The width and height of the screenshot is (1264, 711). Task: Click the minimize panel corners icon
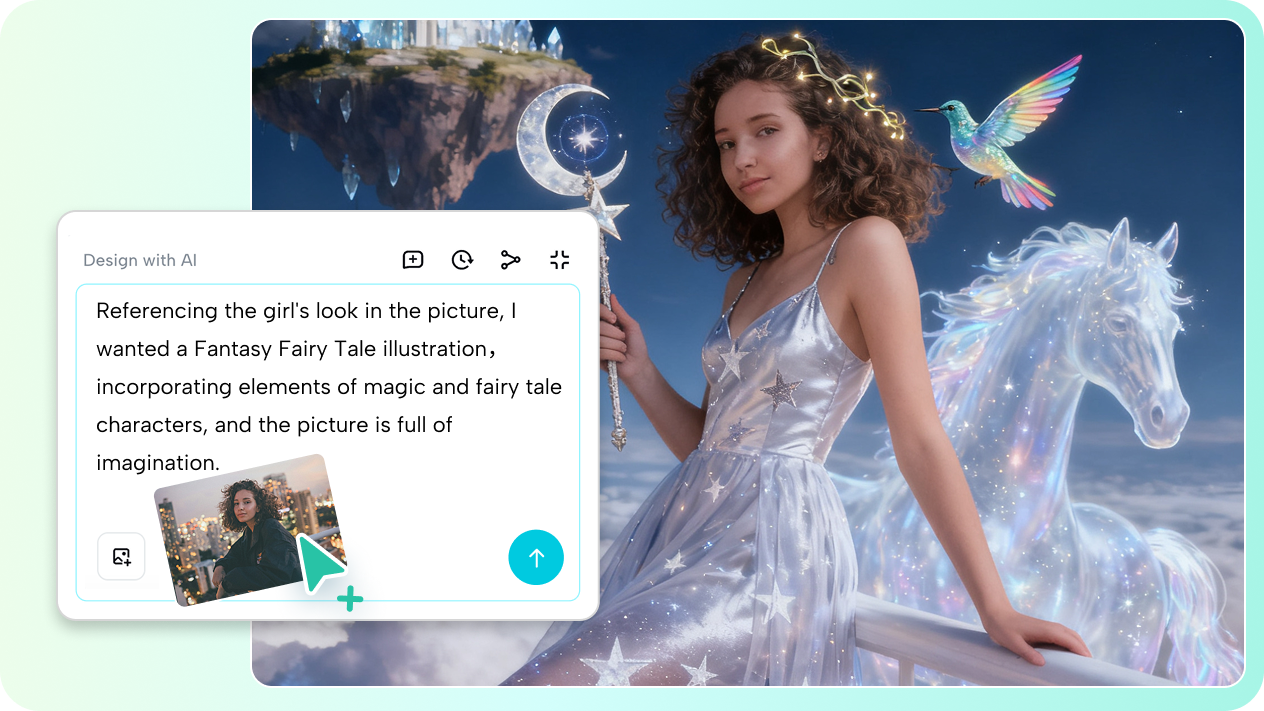[559, 259]
